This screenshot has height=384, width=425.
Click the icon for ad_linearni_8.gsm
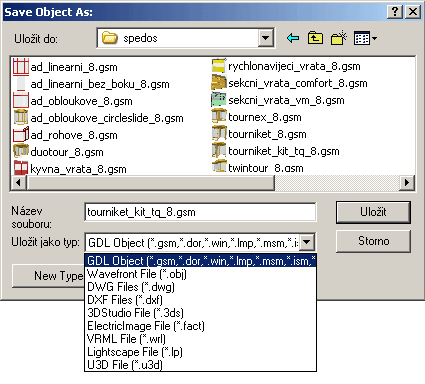coord(21,66)
